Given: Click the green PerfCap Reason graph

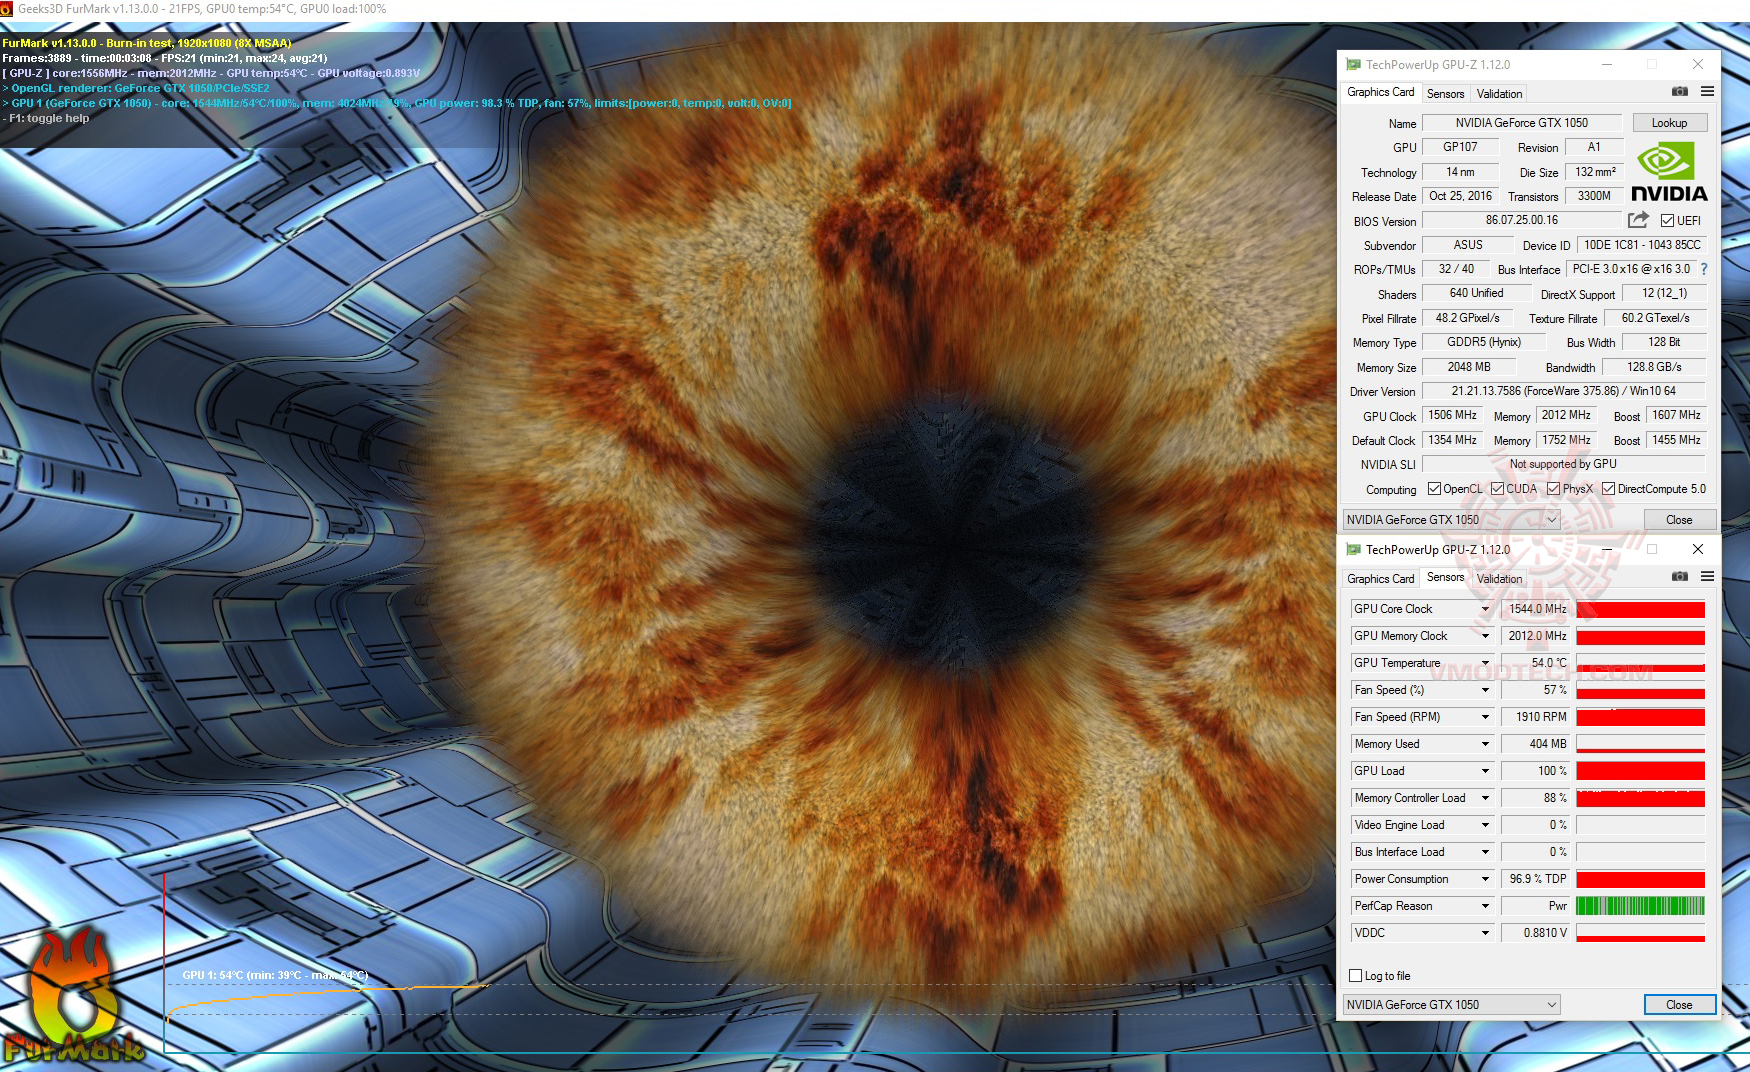Looking at the screenshot, I should coord(1640,906).
